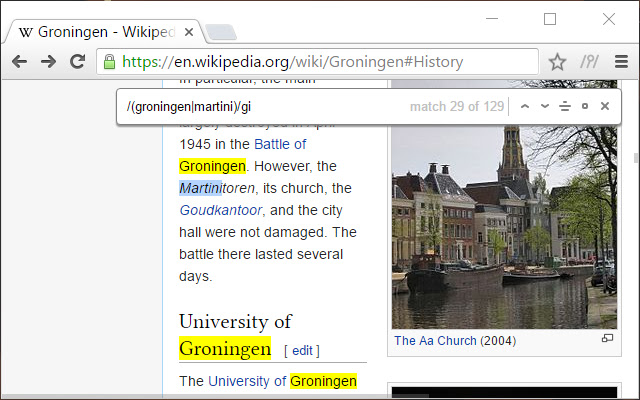Click the 'match 29 of 129' counter
The height and width of the screenshot is (400, 640).
click(457, 107)
